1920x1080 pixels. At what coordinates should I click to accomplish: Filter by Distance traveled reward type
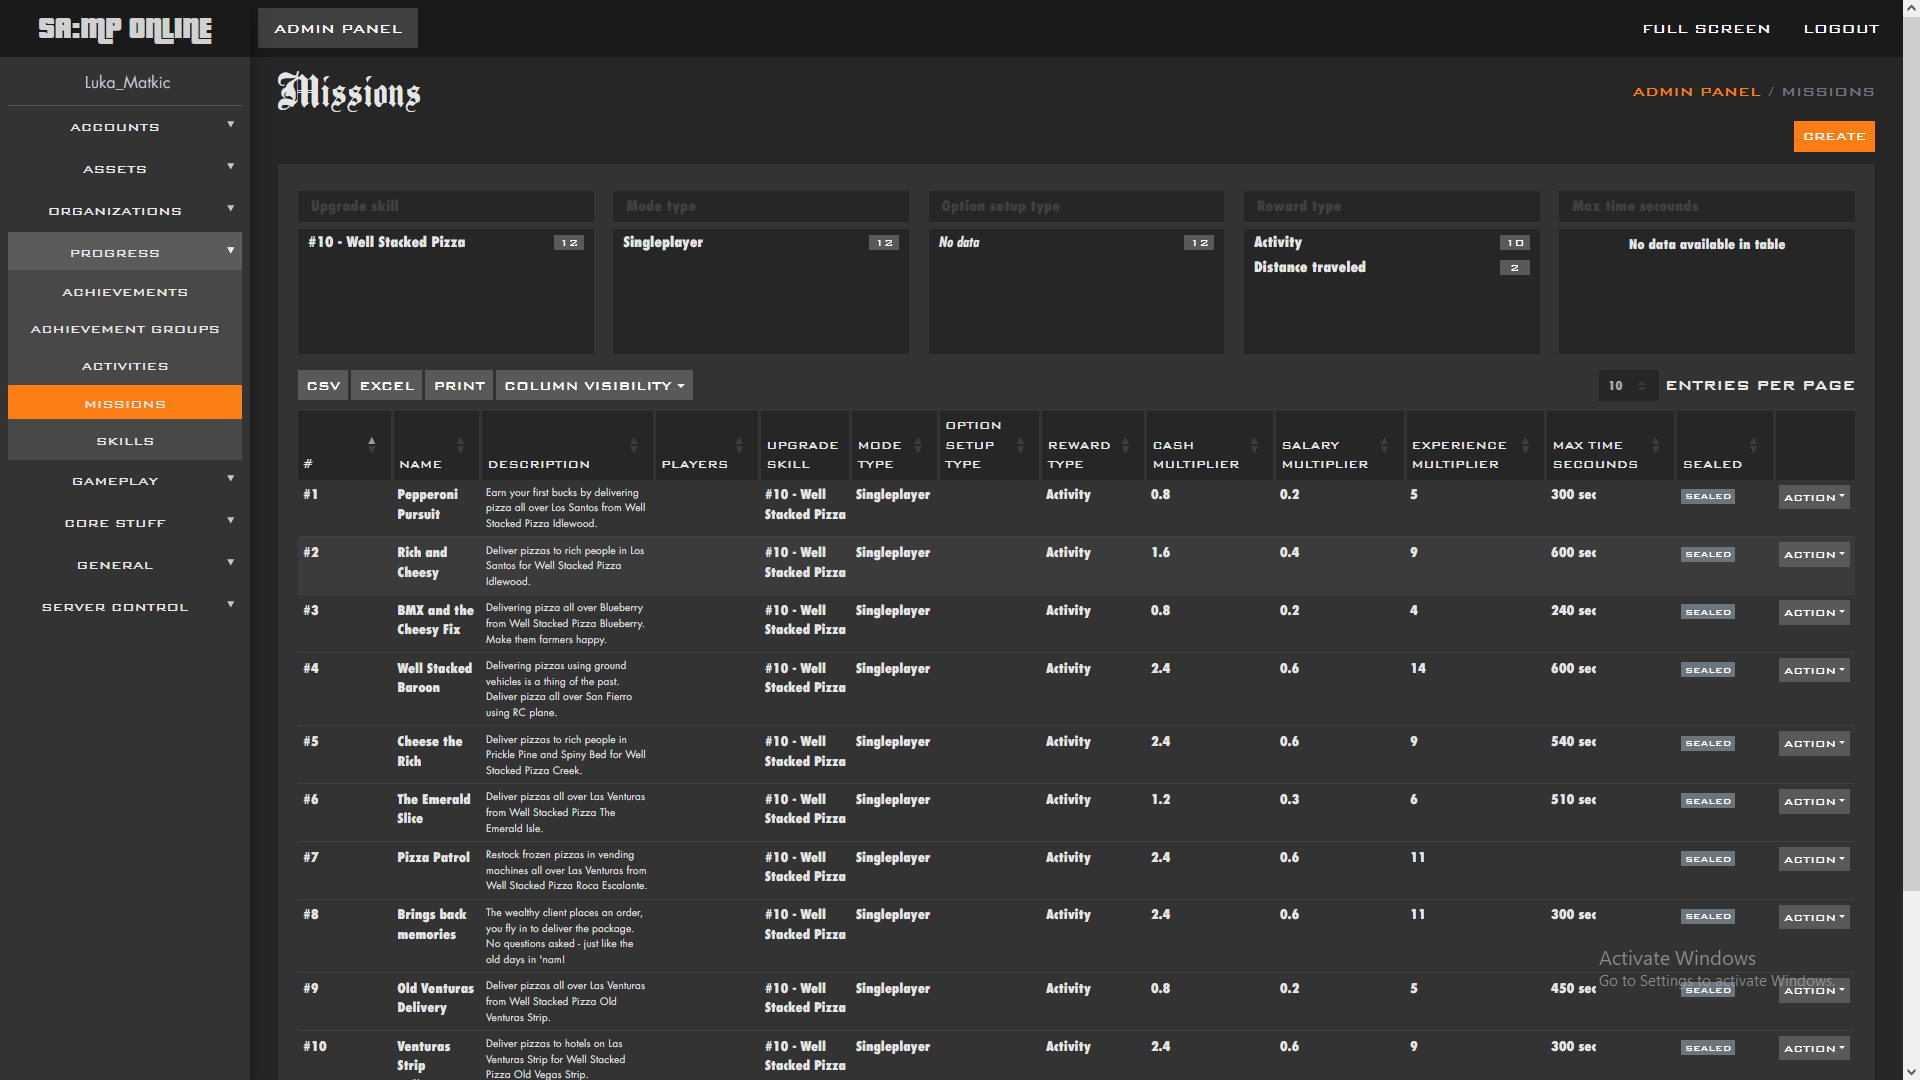pyautogui.click(x=1309, y=267)
